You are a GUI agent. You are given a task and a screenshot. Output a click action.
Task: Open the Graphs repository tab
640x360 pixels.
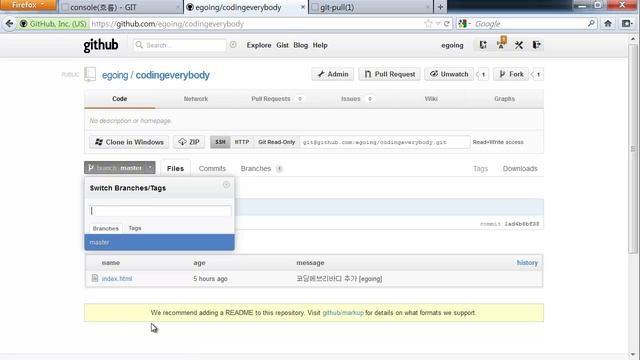click(x=504, y=99)
